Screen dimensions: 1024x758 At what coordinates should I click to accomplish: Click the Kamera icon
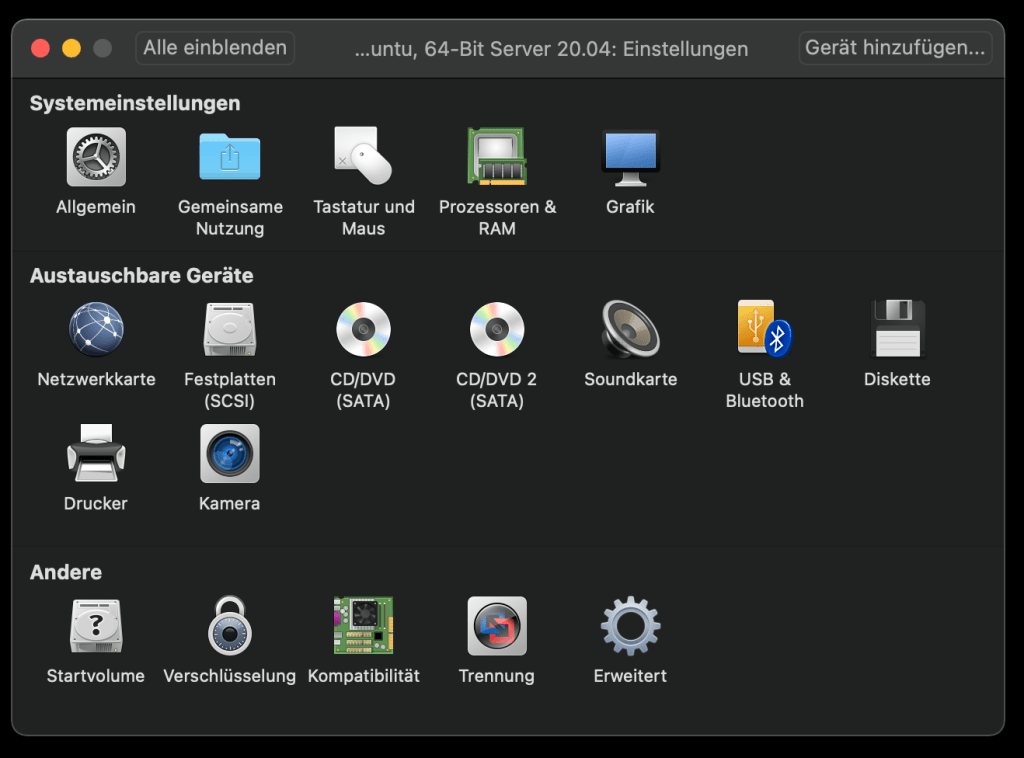pos(230,454)
